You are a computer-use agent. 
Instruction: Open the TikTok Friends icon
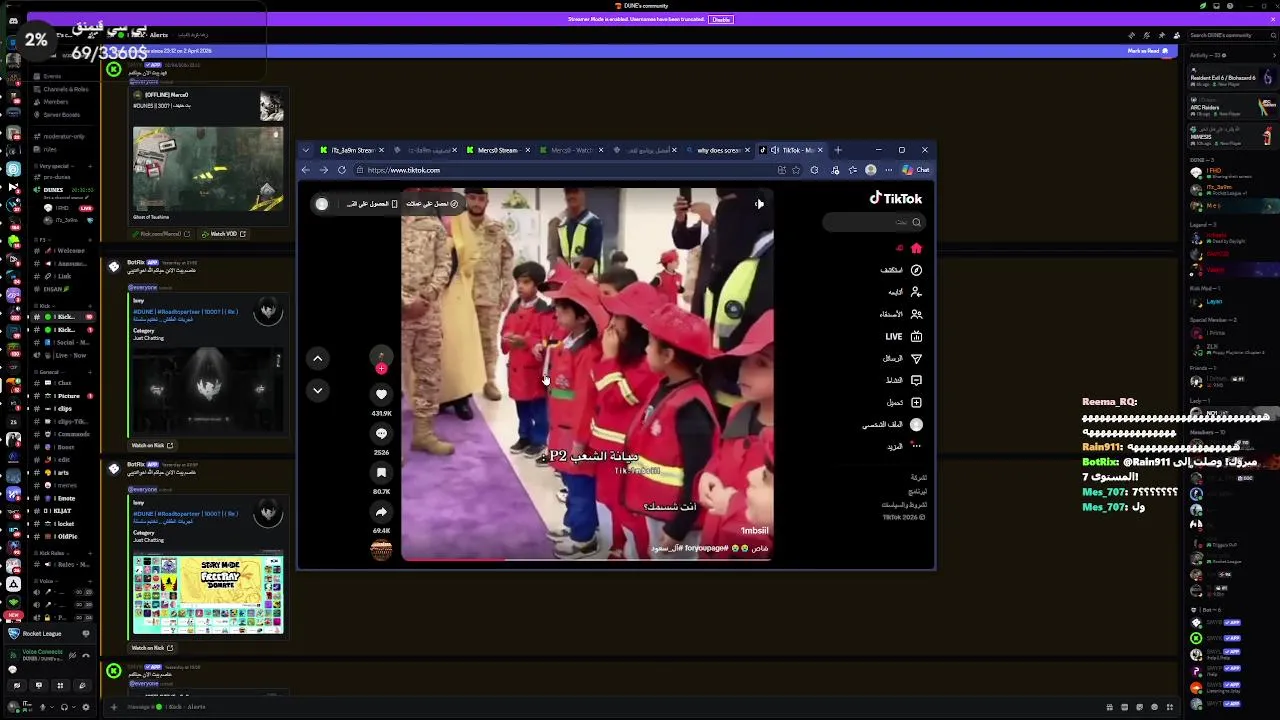(x=916, y=314)
